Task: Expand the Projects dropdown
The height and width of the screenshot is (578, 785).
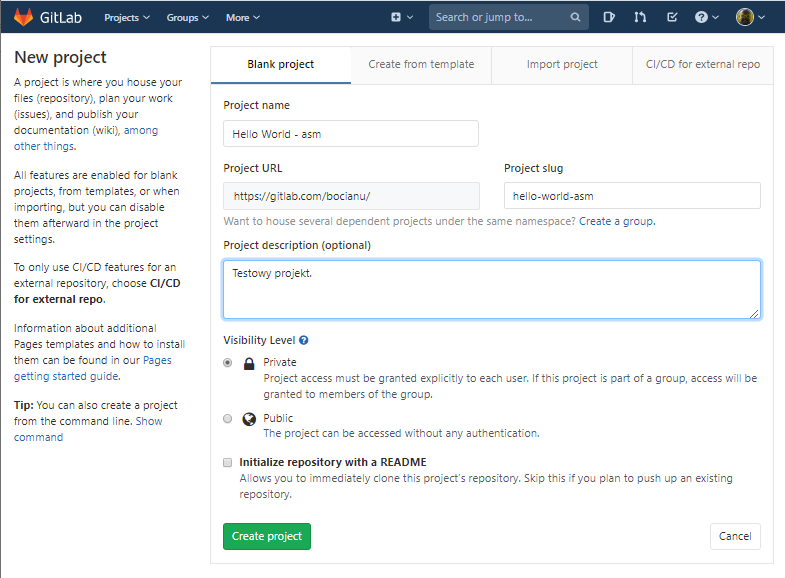Action: 127,18
